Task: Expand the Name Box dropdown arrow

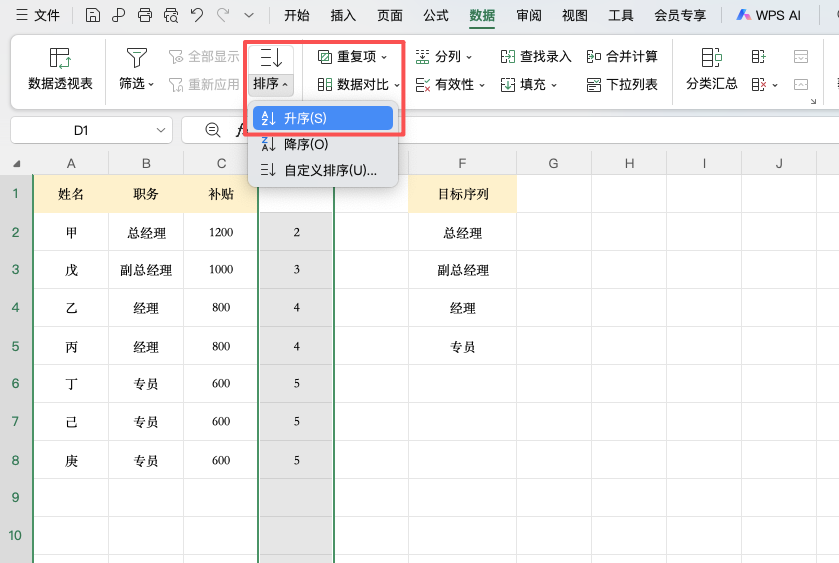Action: pos(161,130)
